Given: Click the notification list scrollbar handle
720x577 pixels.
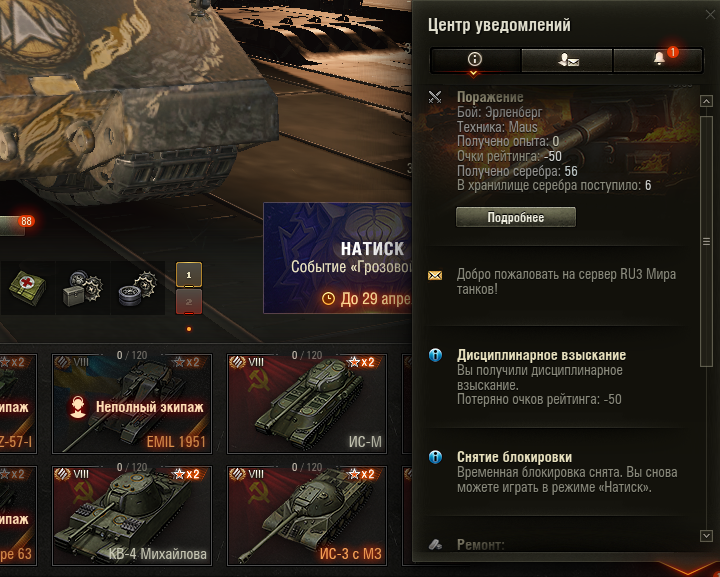Looking at the screenshot, I should tap(706, 241).
